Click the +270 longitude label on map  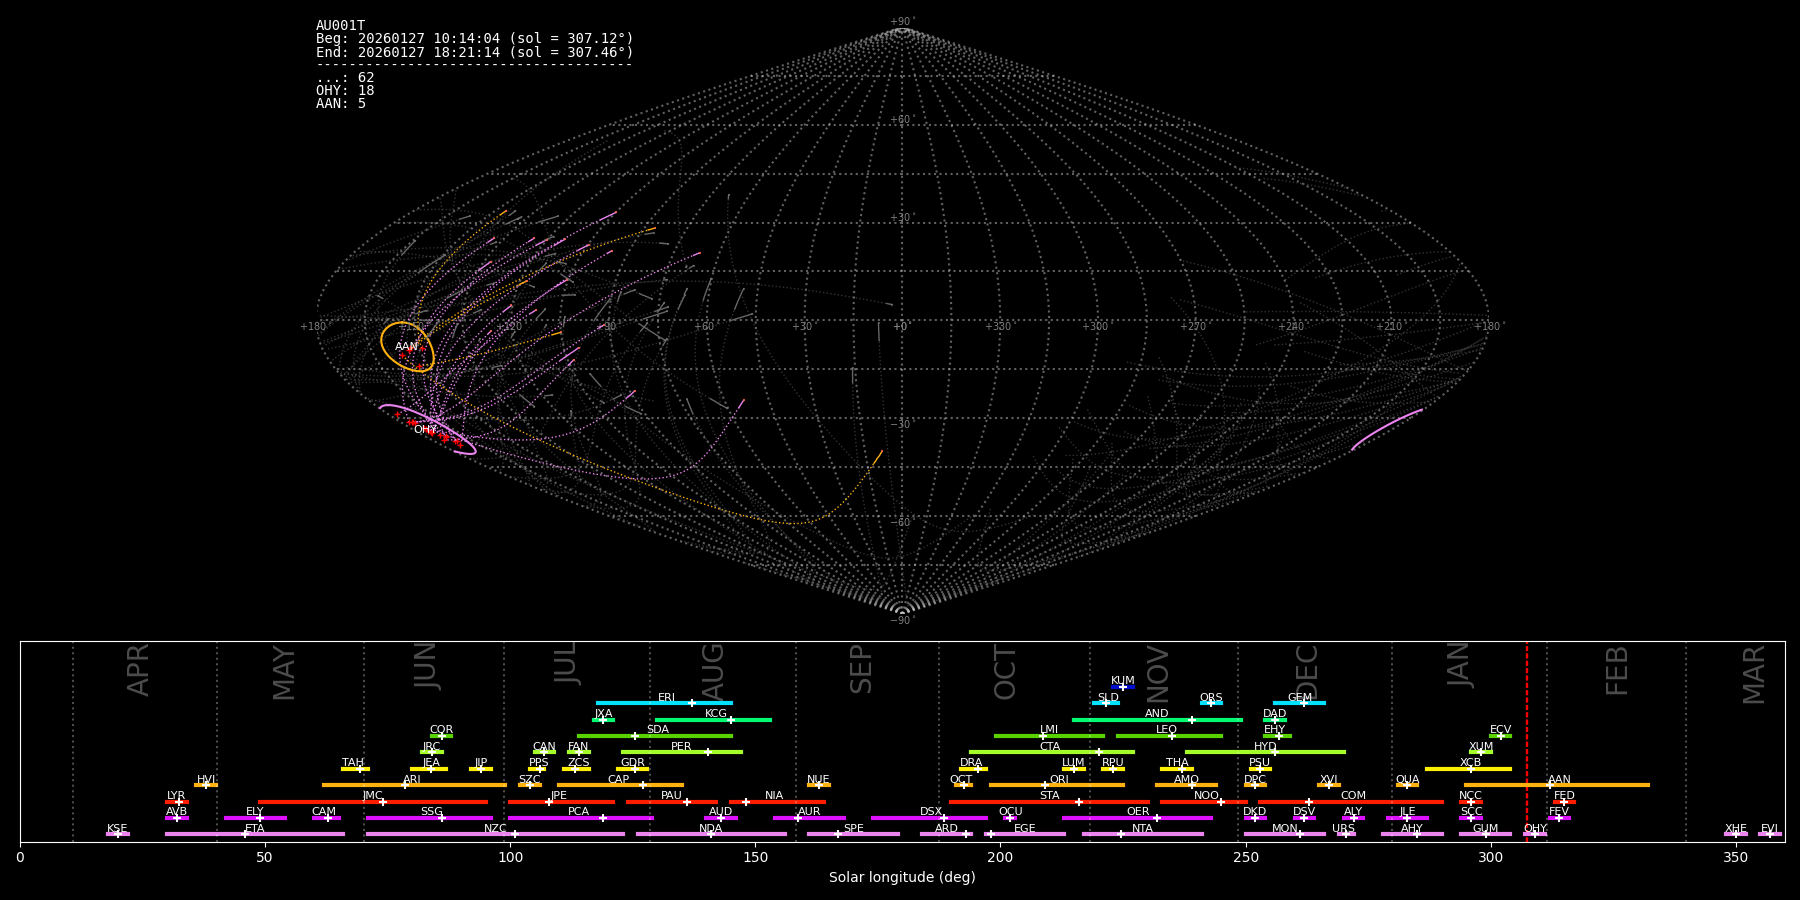pyautogui.click(x=1193, y=327)
